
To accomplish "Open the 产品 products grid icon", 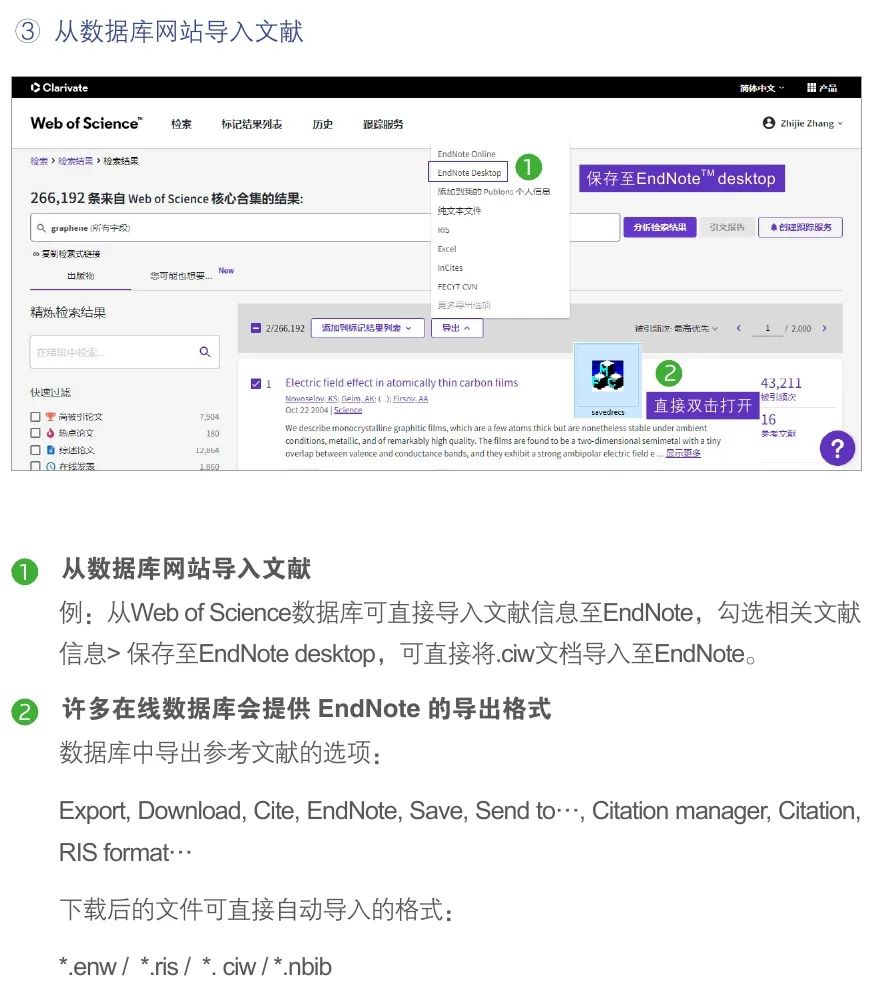I will click(811, 88).
